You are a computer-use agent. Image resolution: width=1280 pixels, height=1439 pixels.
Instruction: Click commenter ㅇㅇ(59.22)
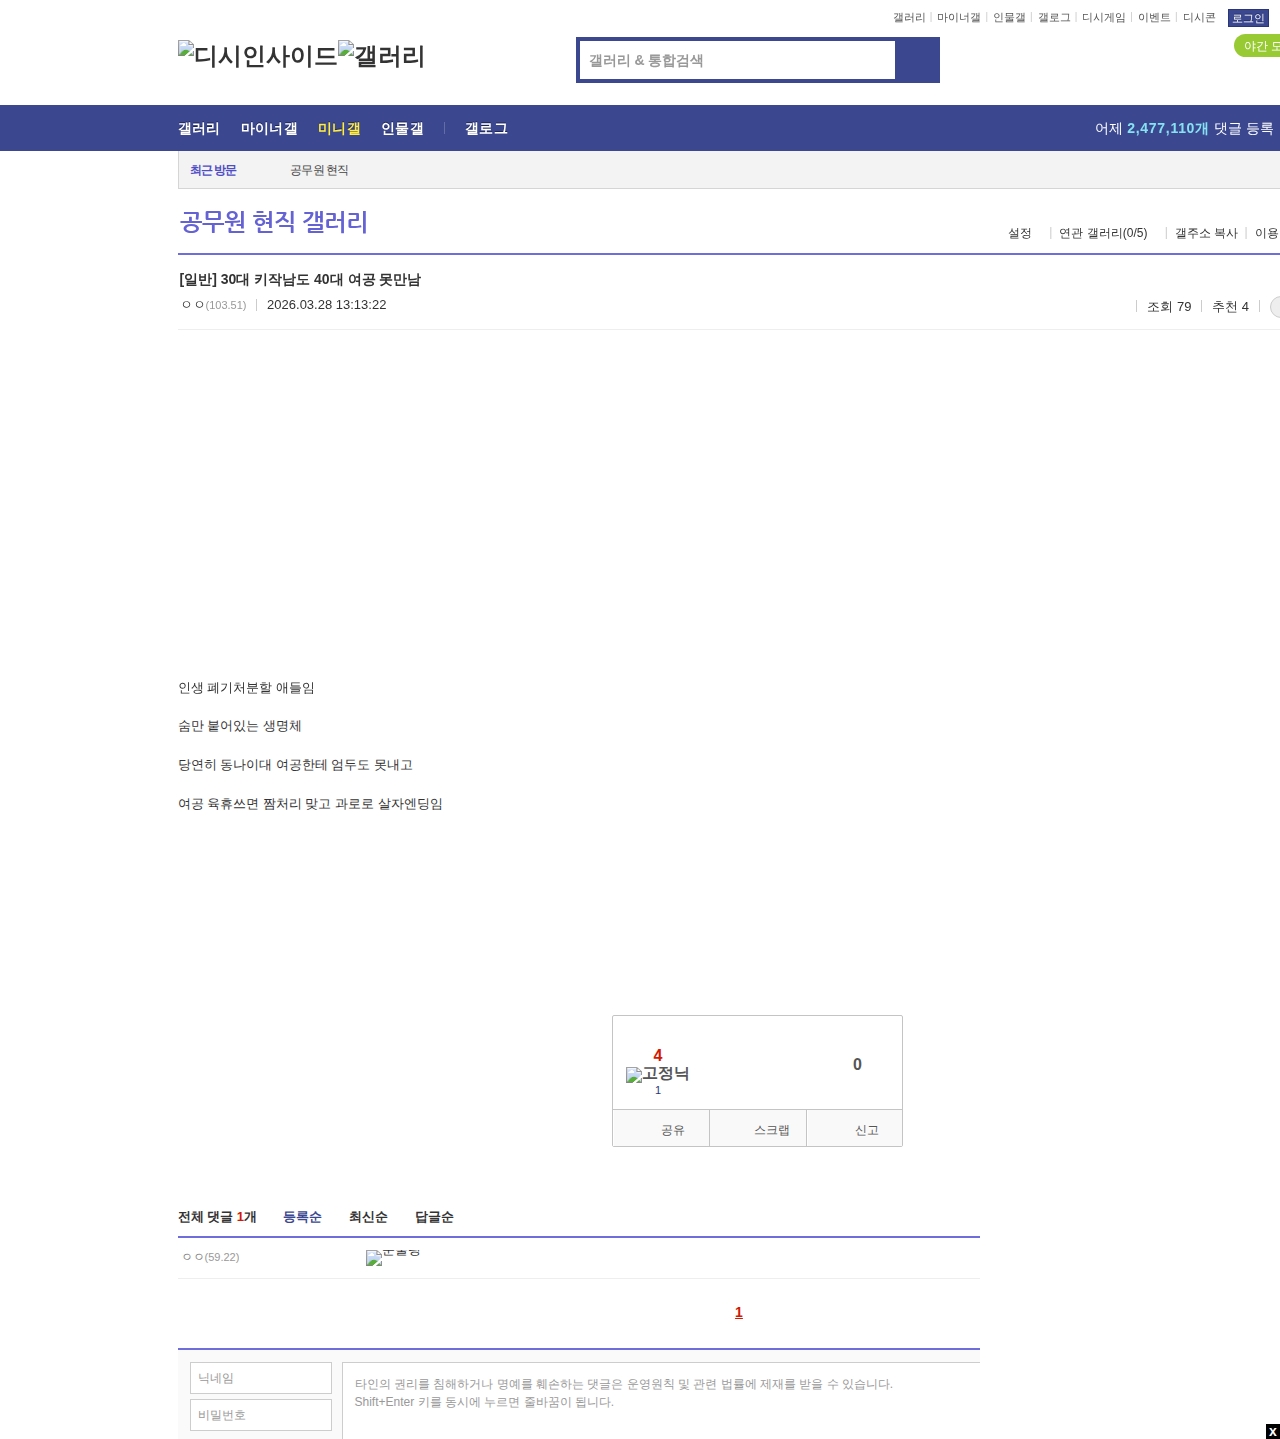(x=211, y=1257)
